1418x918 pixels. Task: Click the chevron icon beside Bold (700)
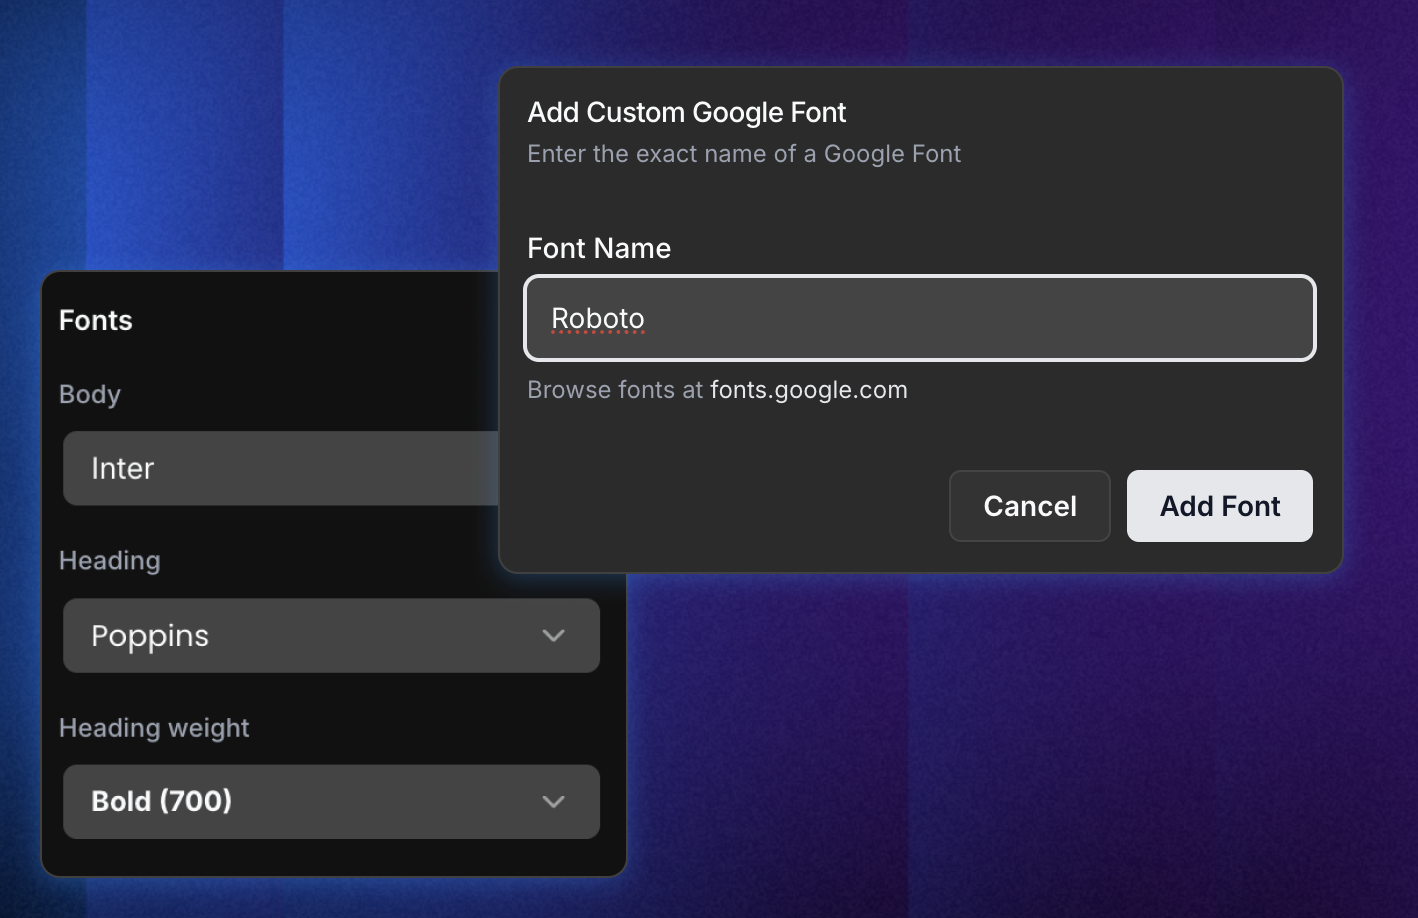553,802
